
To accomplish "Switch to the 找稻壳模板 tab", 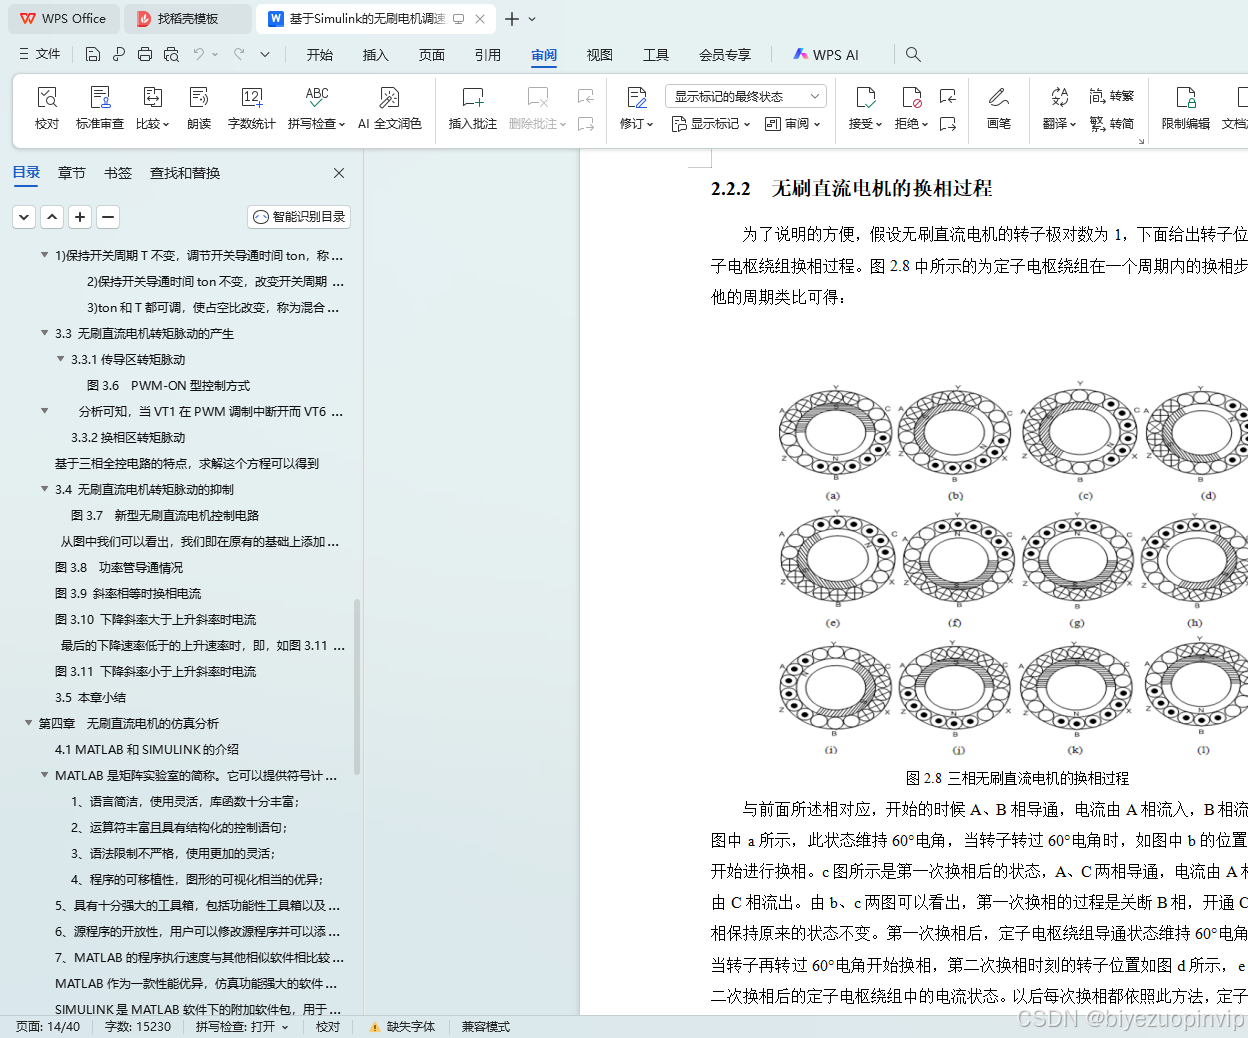I will (188, 19).
